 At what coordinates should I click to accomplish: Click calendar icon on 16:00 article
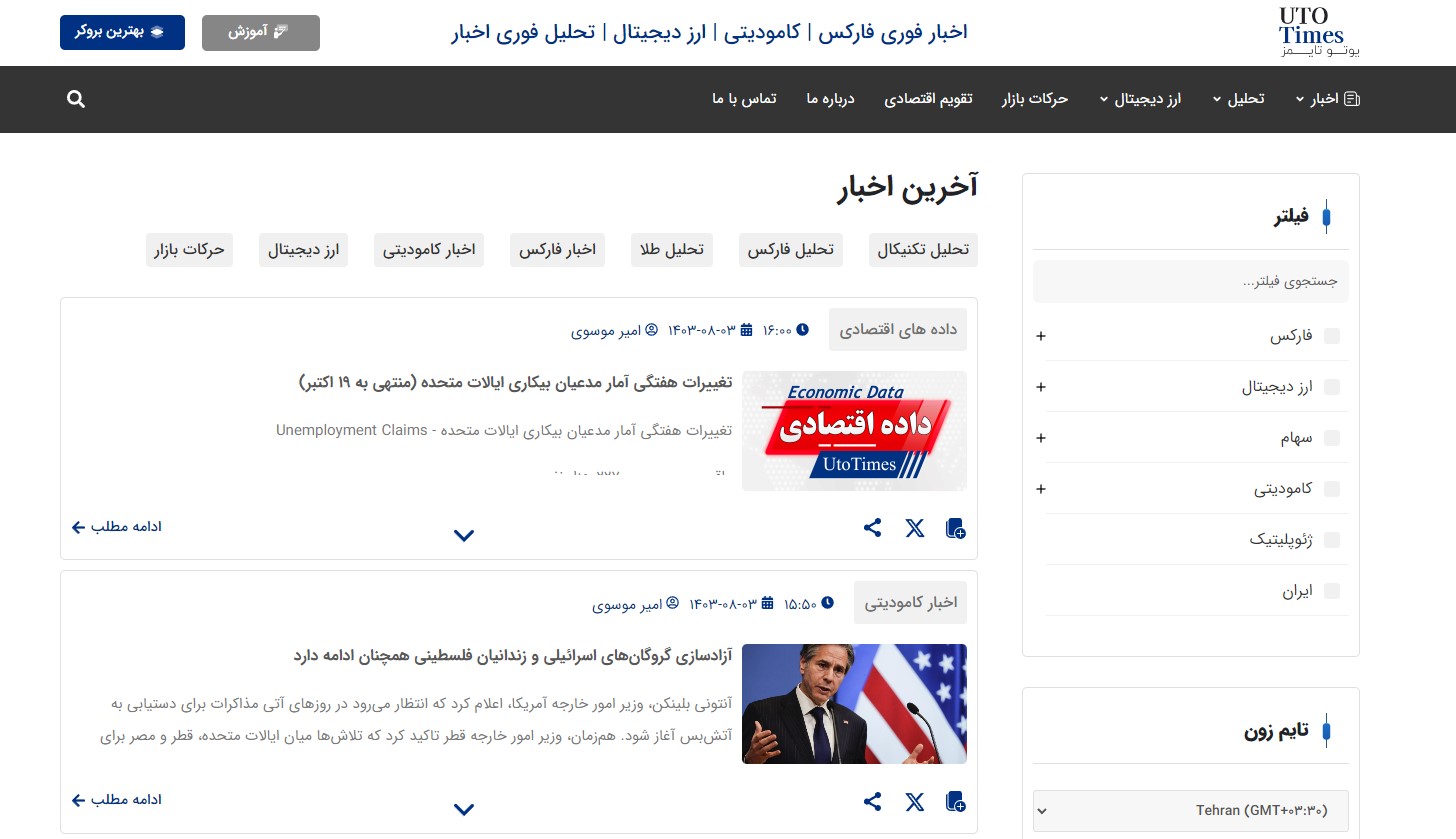pos(746,330)
